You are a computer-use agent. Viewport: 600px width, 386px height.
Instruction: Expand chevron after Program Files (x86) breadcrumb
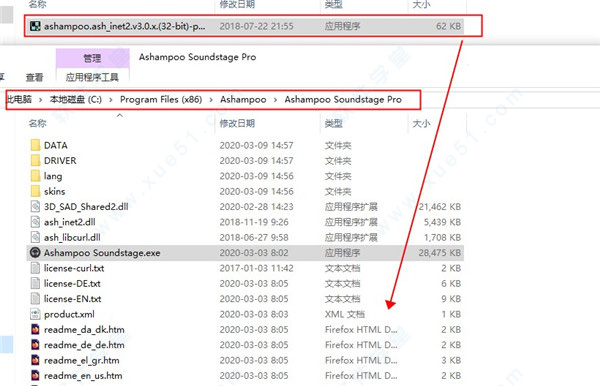(x=211, y=100)
